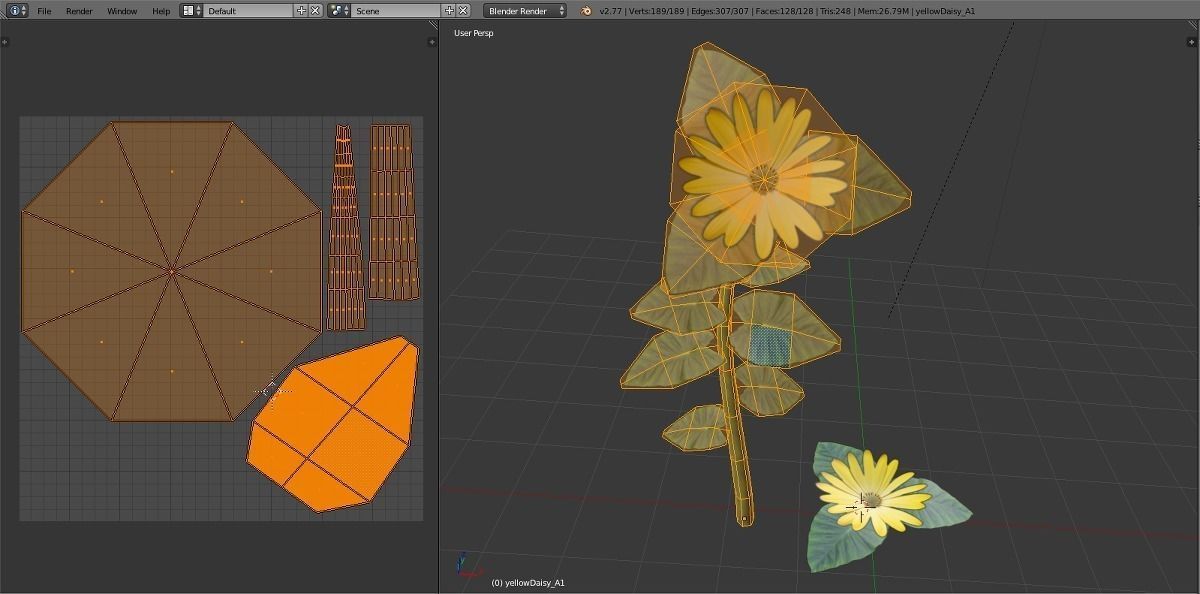Open the Info editor type selector icon

click(18, 10)
